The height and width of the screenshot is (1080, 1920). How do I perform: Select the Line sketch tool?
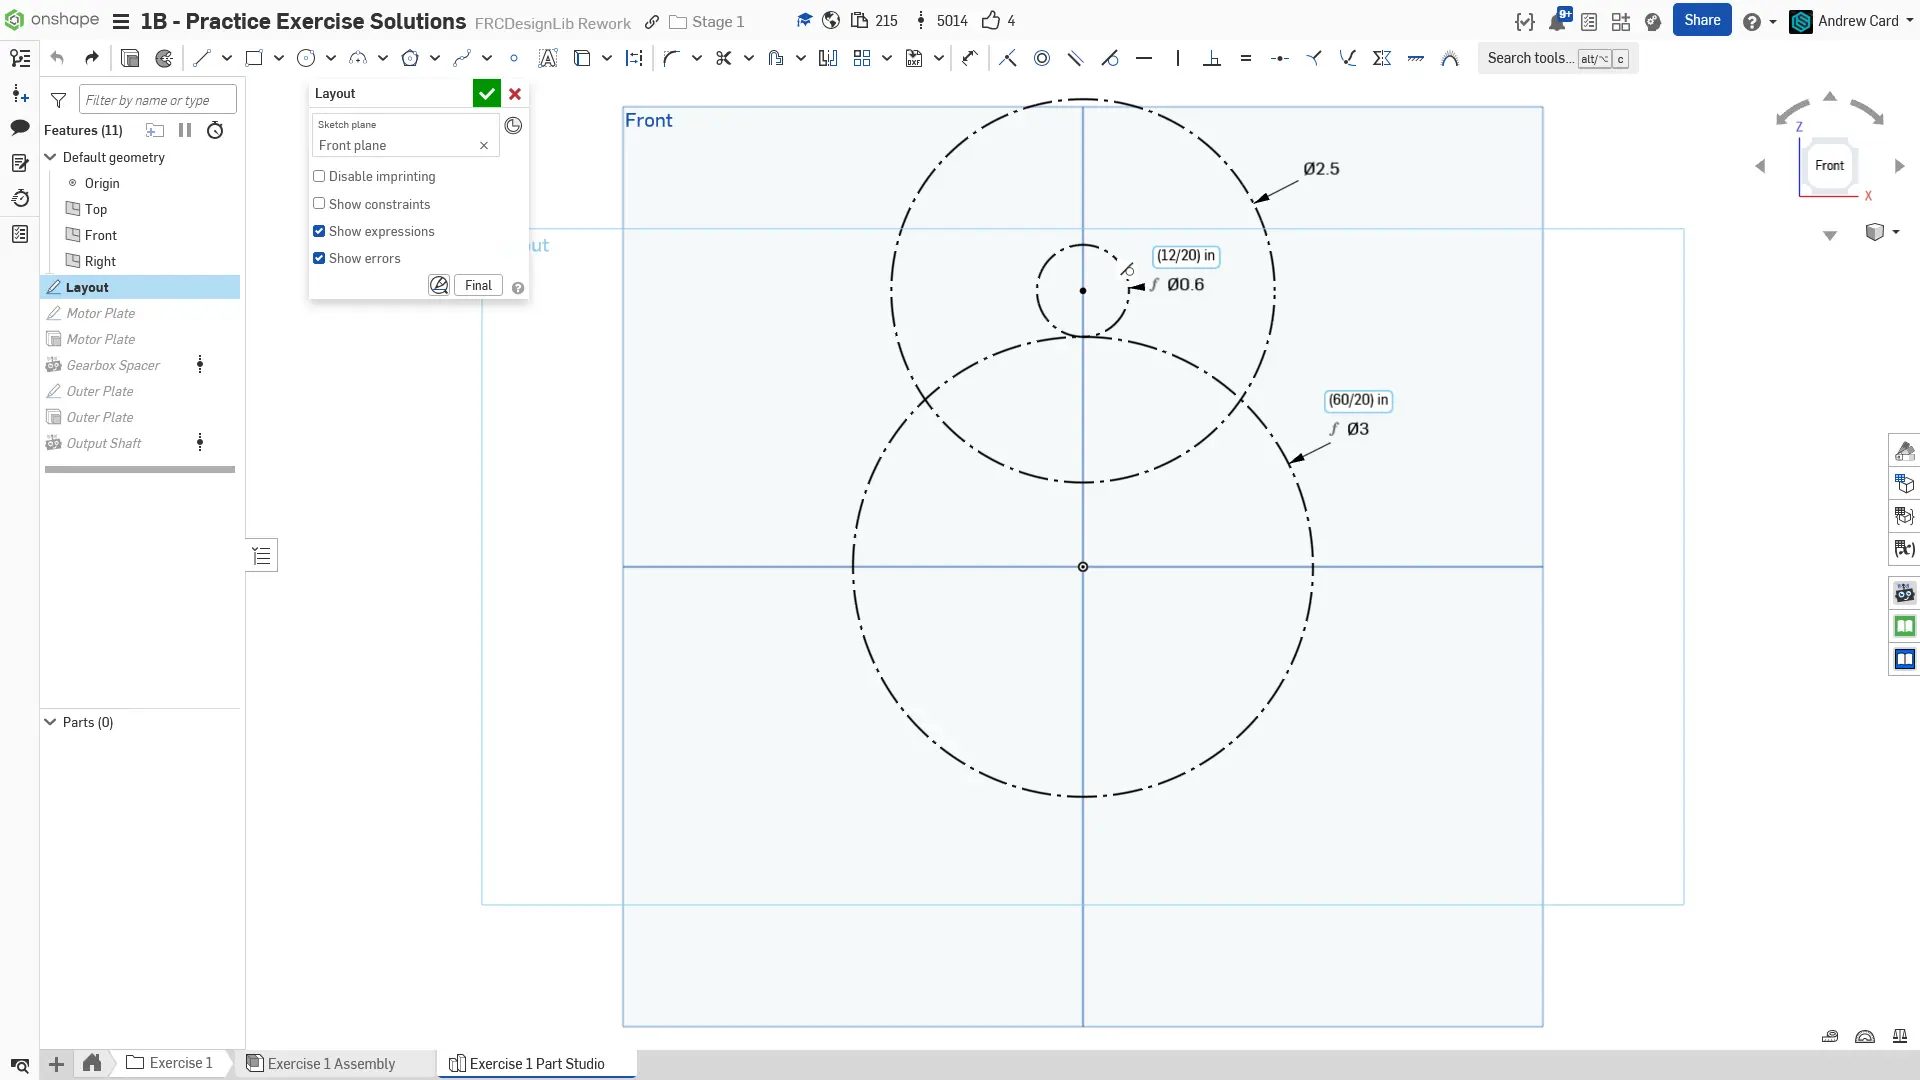(x=202, y=58)
